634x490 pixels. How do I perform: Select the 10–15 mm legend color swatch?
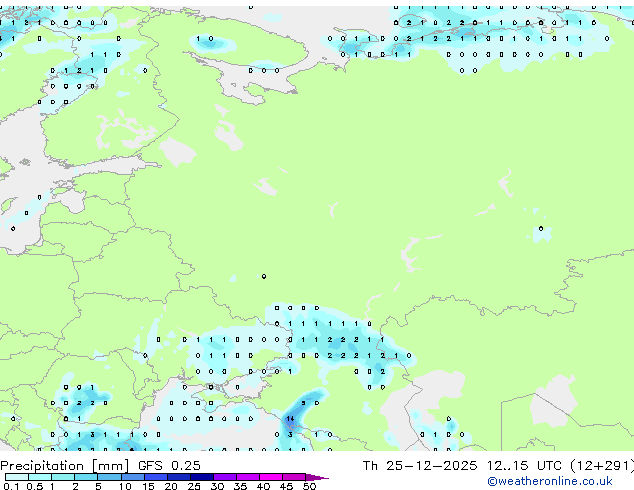tap(133, 477)
